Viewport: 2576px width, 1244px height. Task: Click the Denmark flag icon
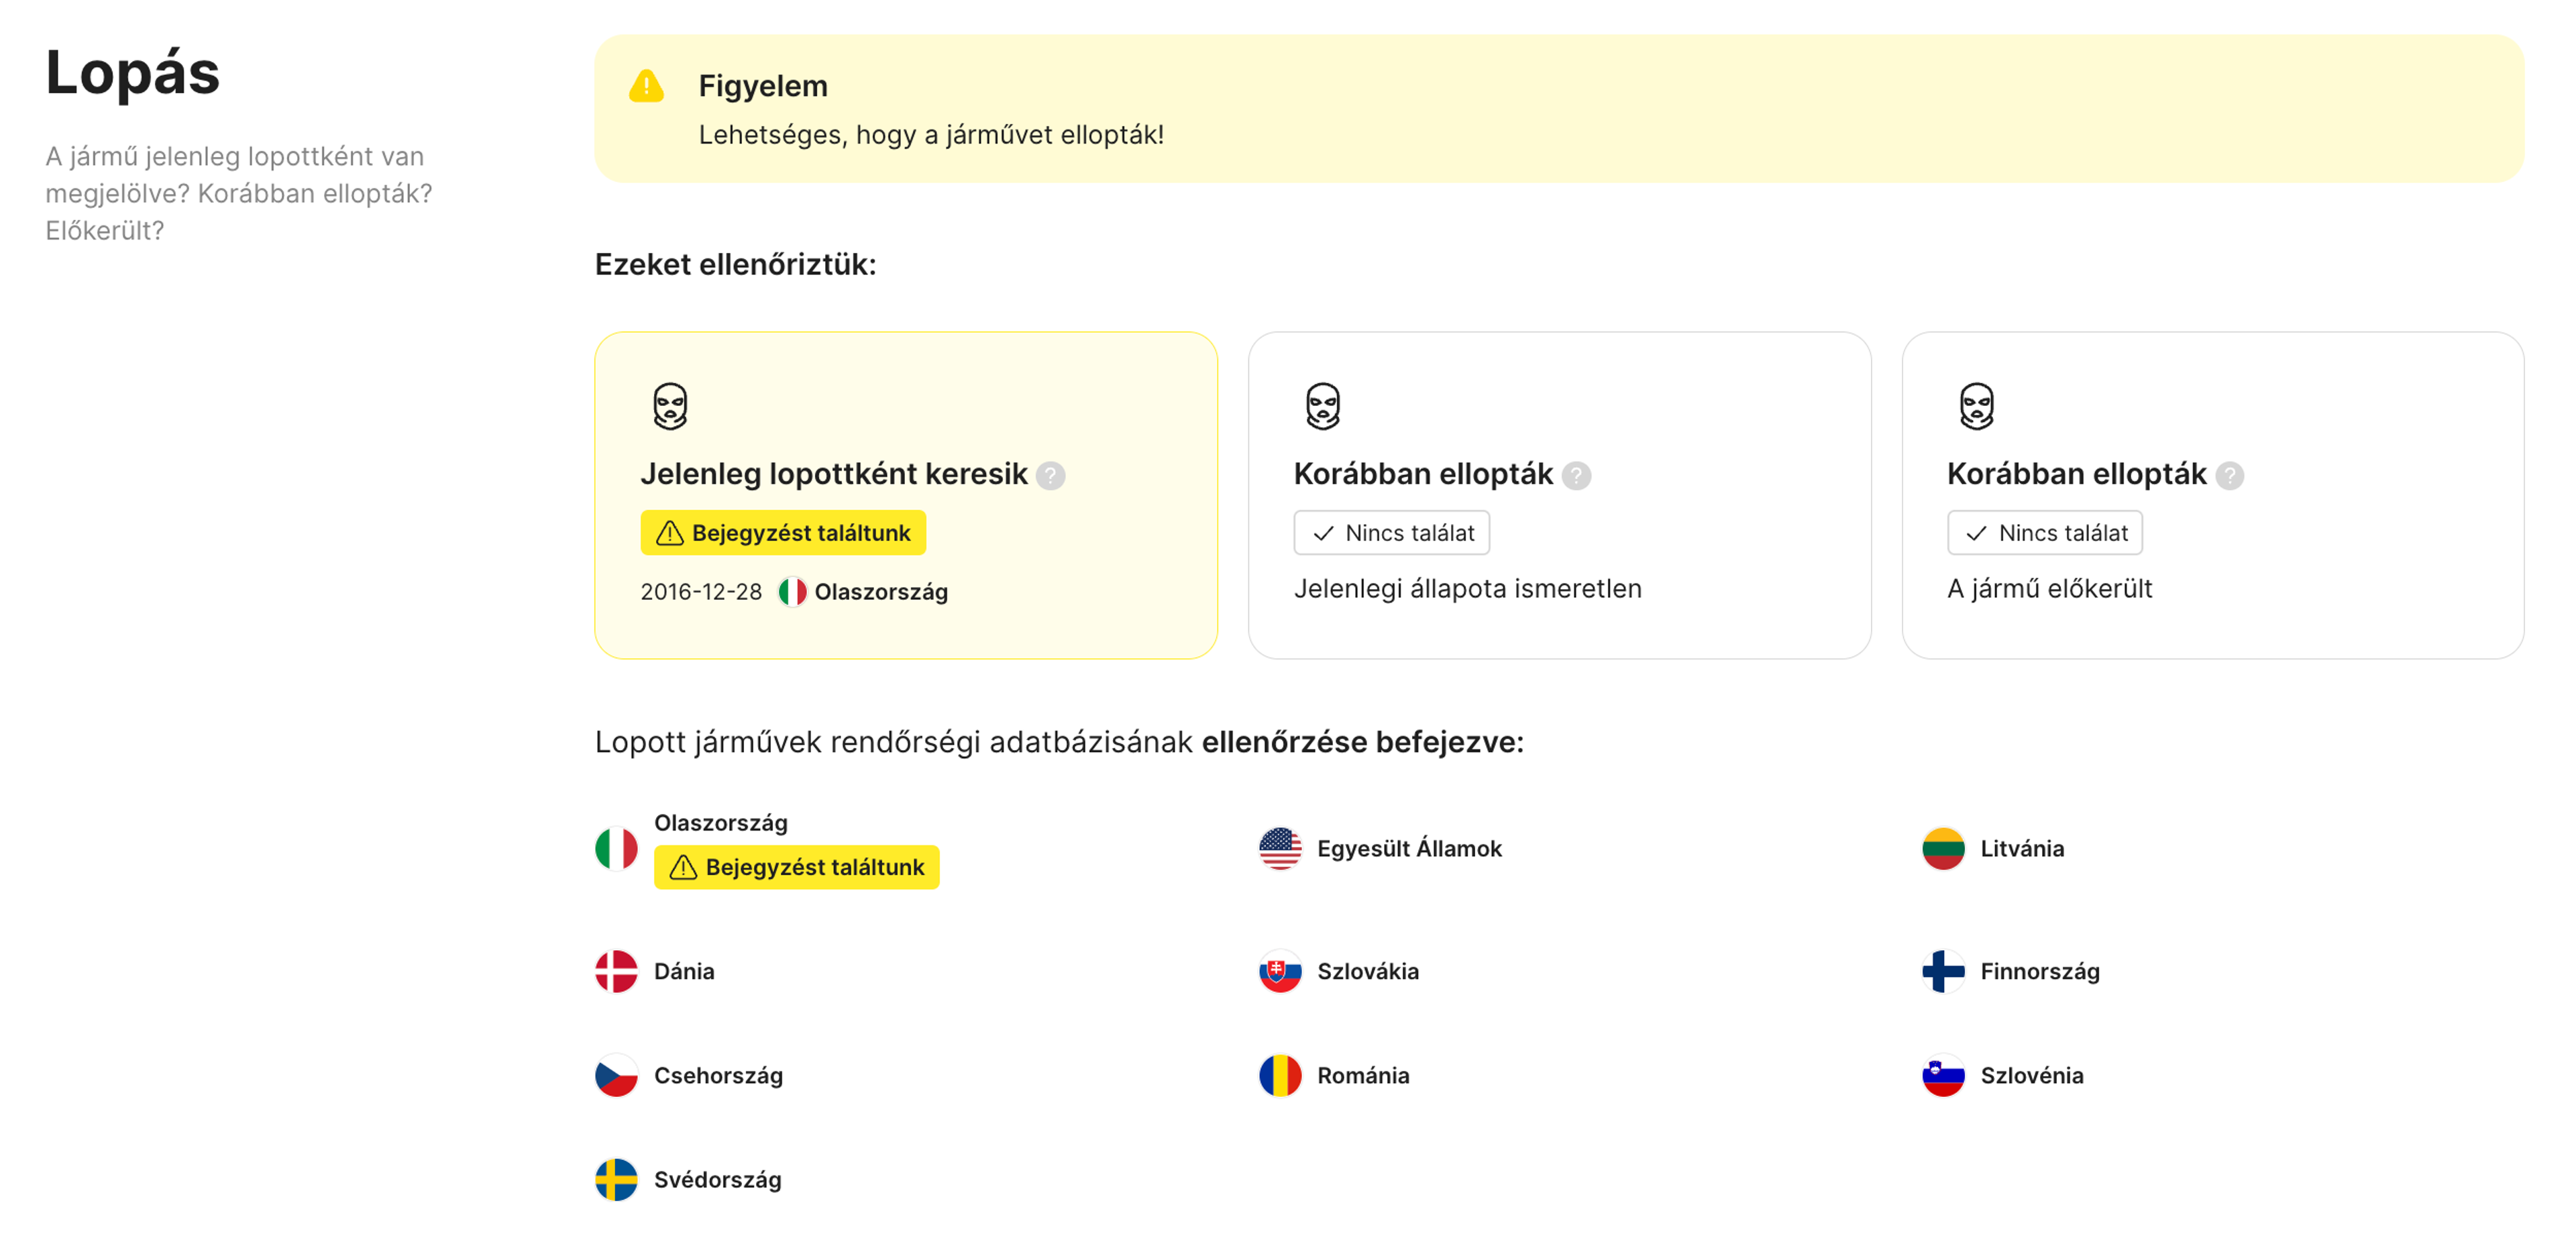tap(616, 971)
